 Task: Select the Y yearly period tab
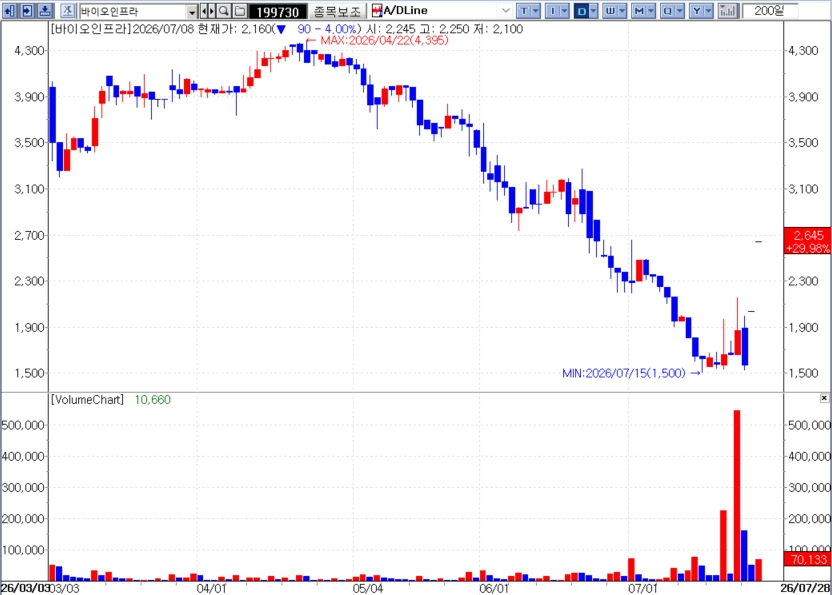[696, 11]
